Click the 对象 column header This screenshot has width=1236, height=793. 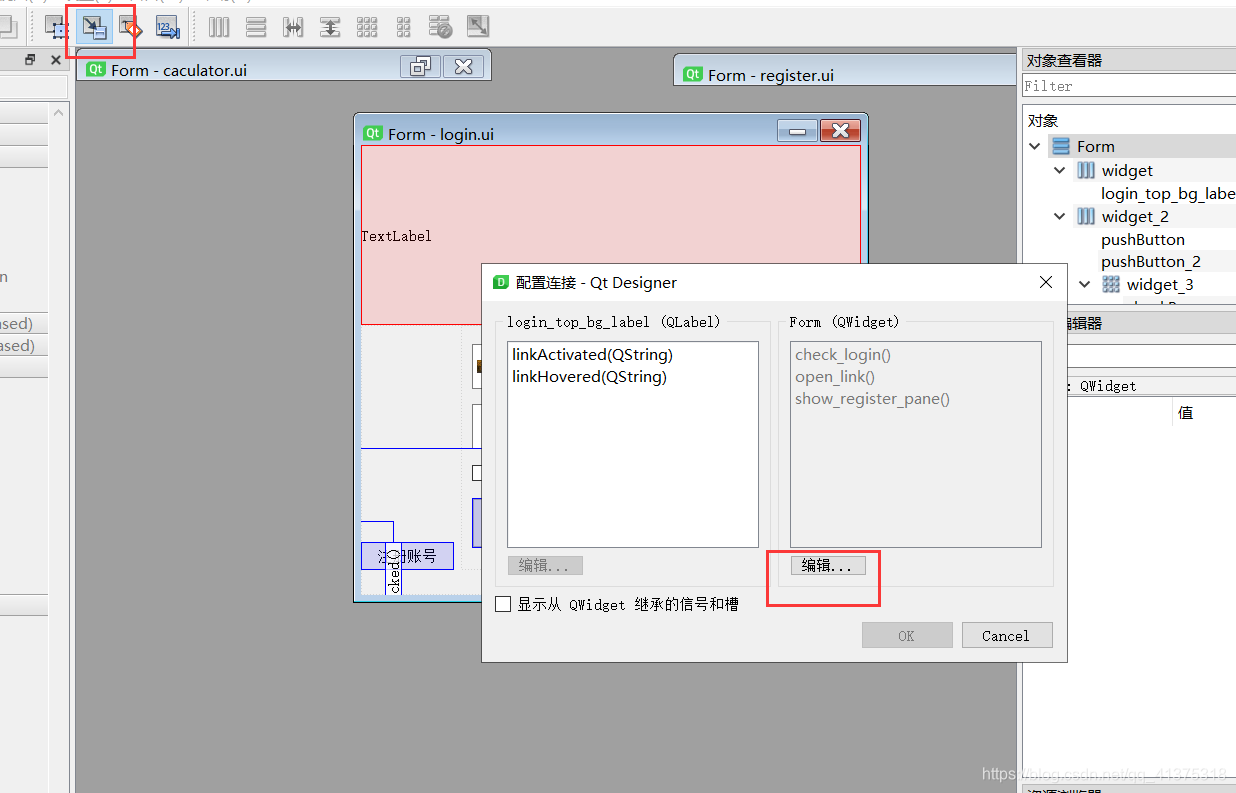pos(1043,120)
